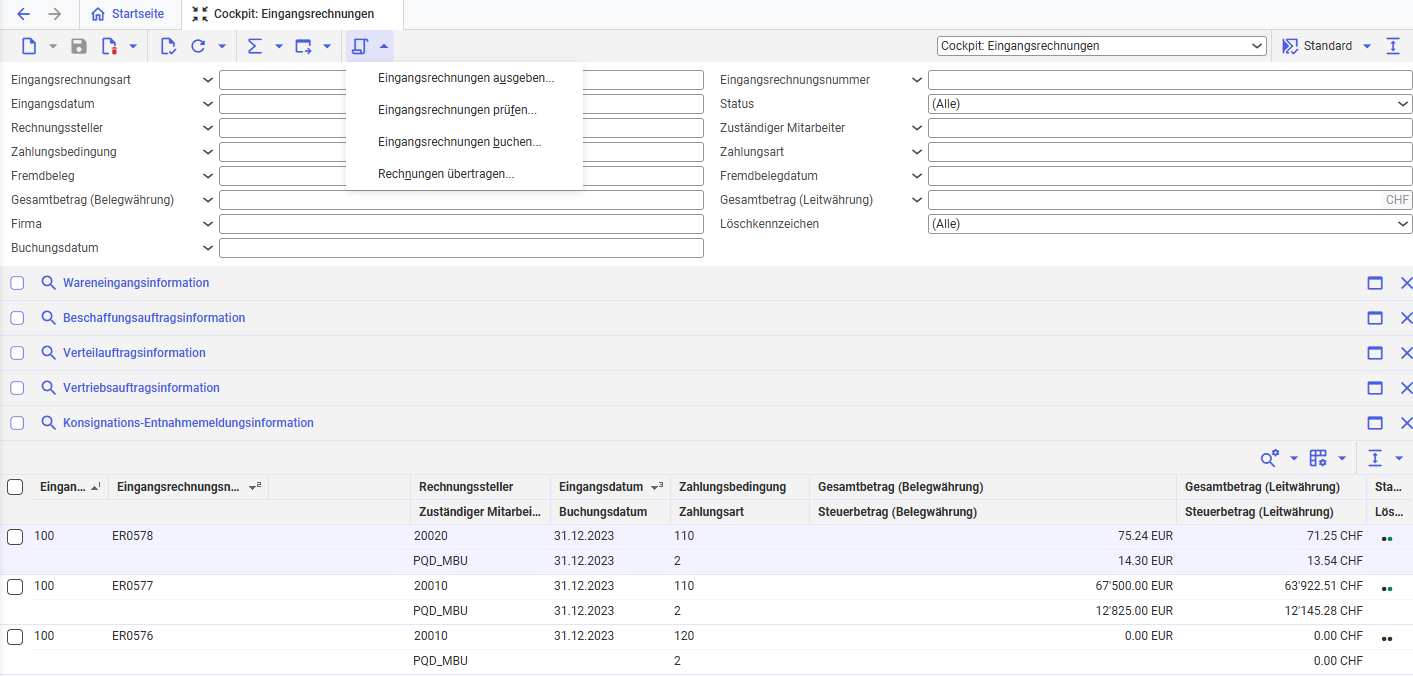Image resolution: width=1413 pixels, height=676 pixels.
Task: Click the save disk icon
Action: tap(79, 46)
